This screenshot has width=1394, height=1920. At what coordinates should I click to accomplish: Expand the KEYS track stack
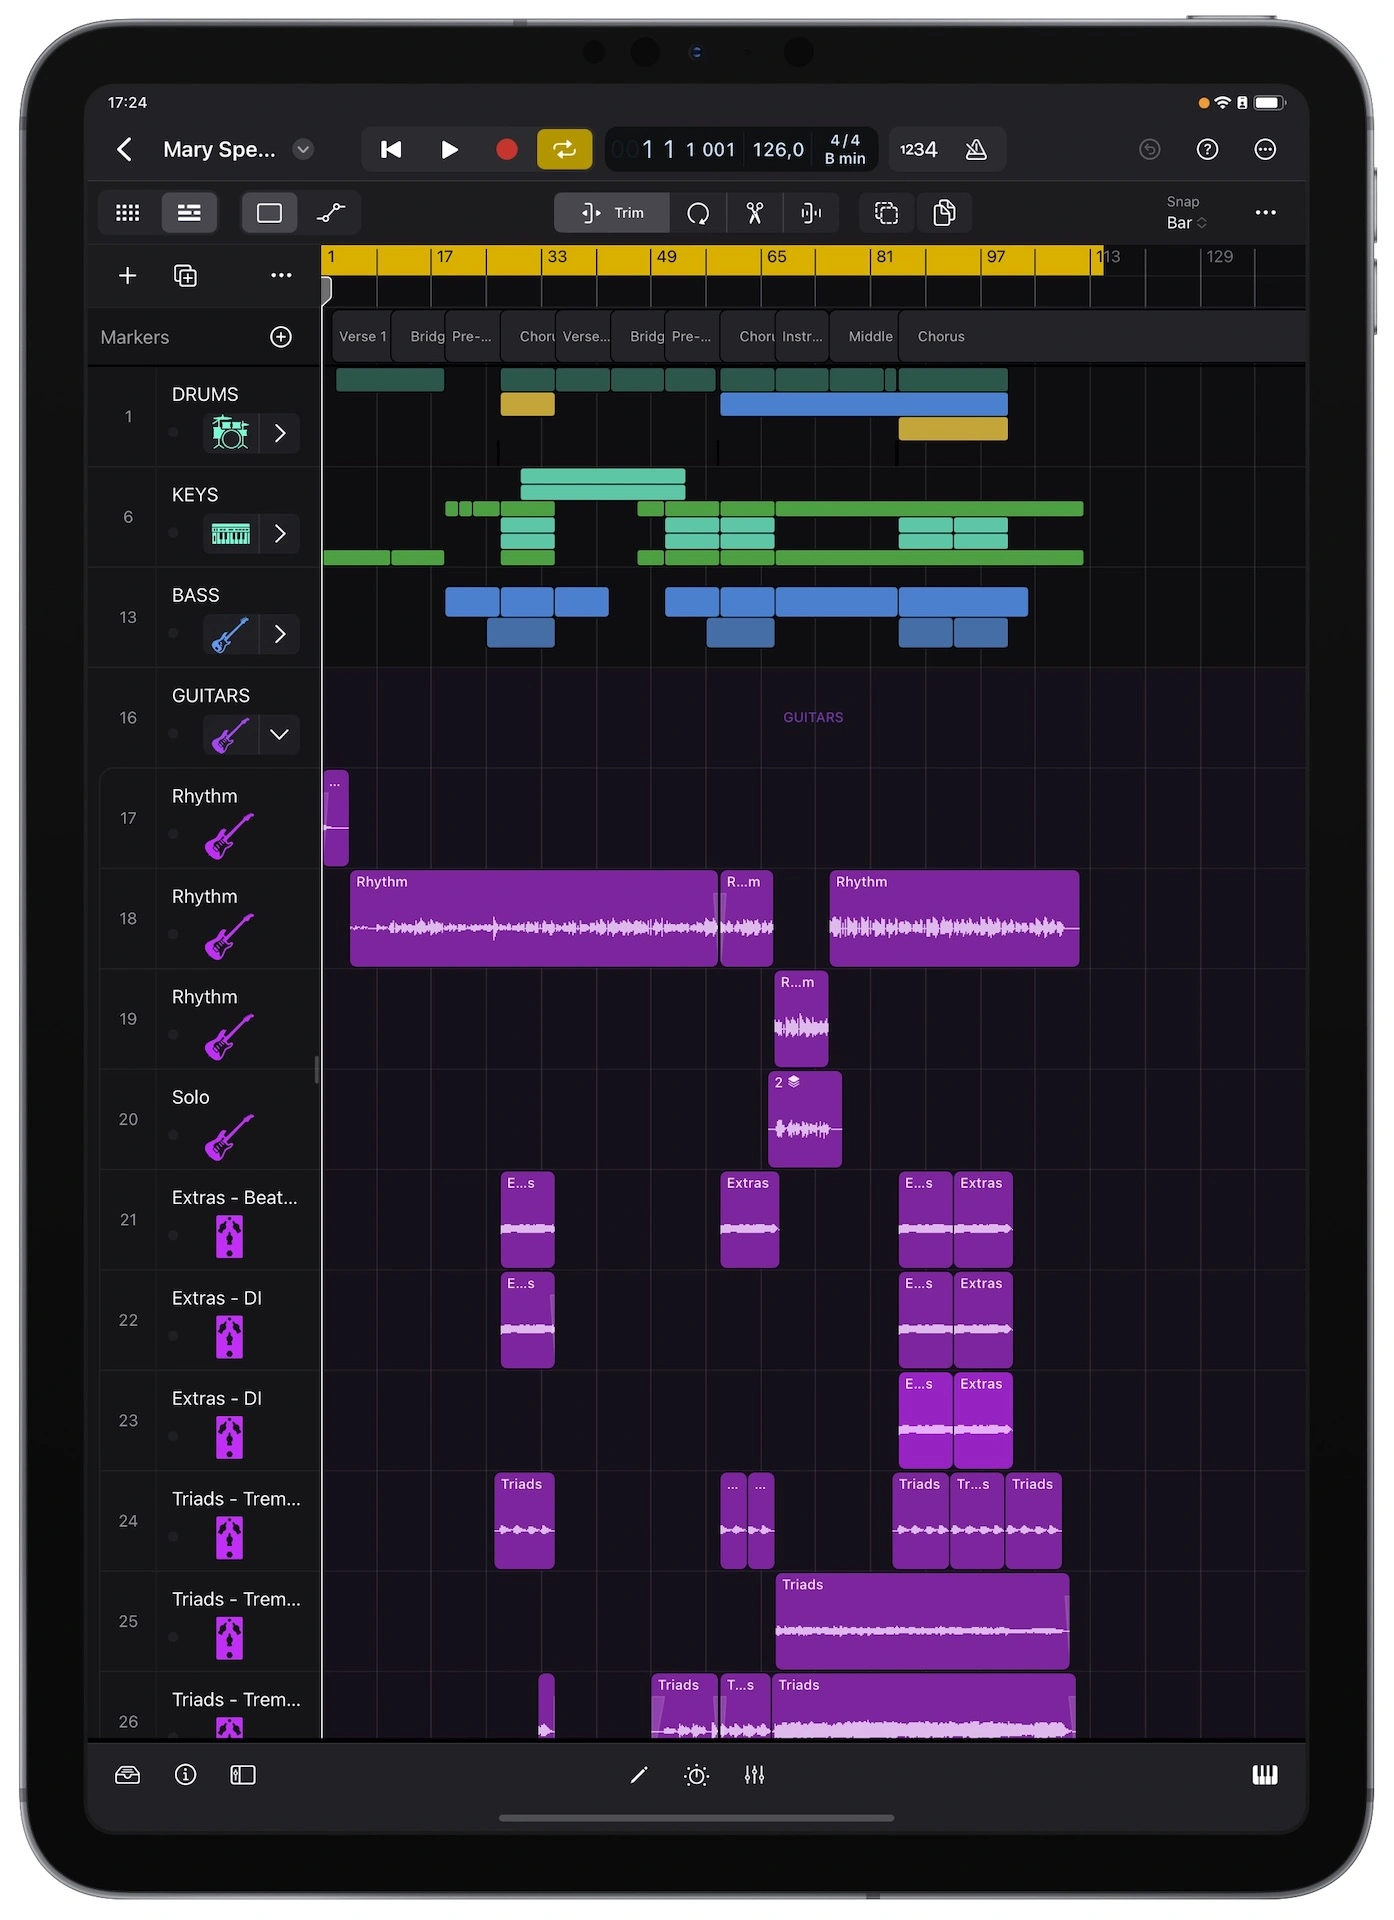[280, 534]
